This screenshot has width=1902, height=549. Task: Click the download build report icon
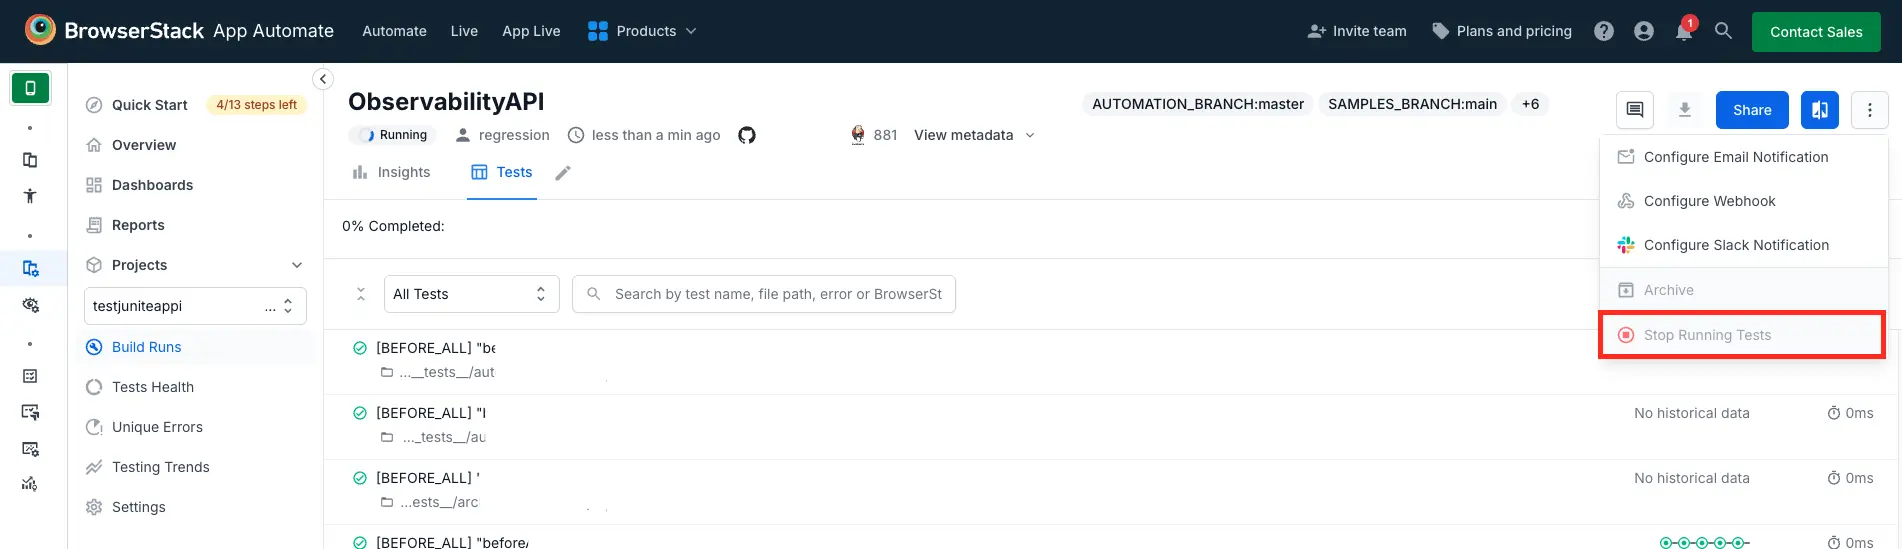coord(1685,110)
